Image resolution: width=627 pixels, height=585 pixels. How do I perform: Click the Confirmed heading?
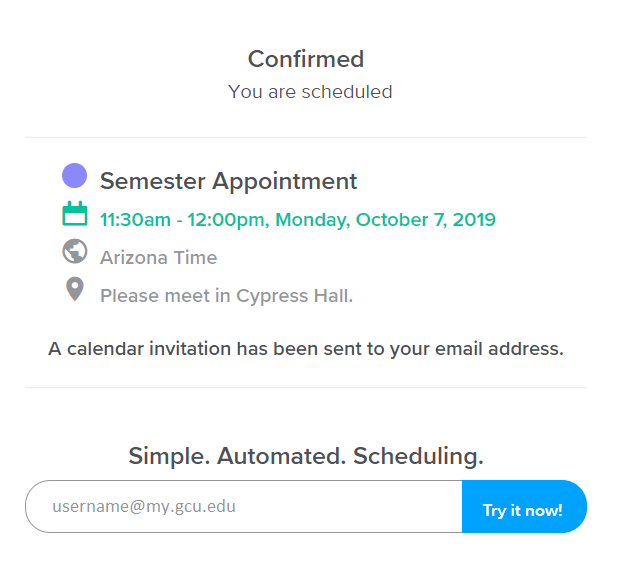pyautogui.click(x=306, y=59)
